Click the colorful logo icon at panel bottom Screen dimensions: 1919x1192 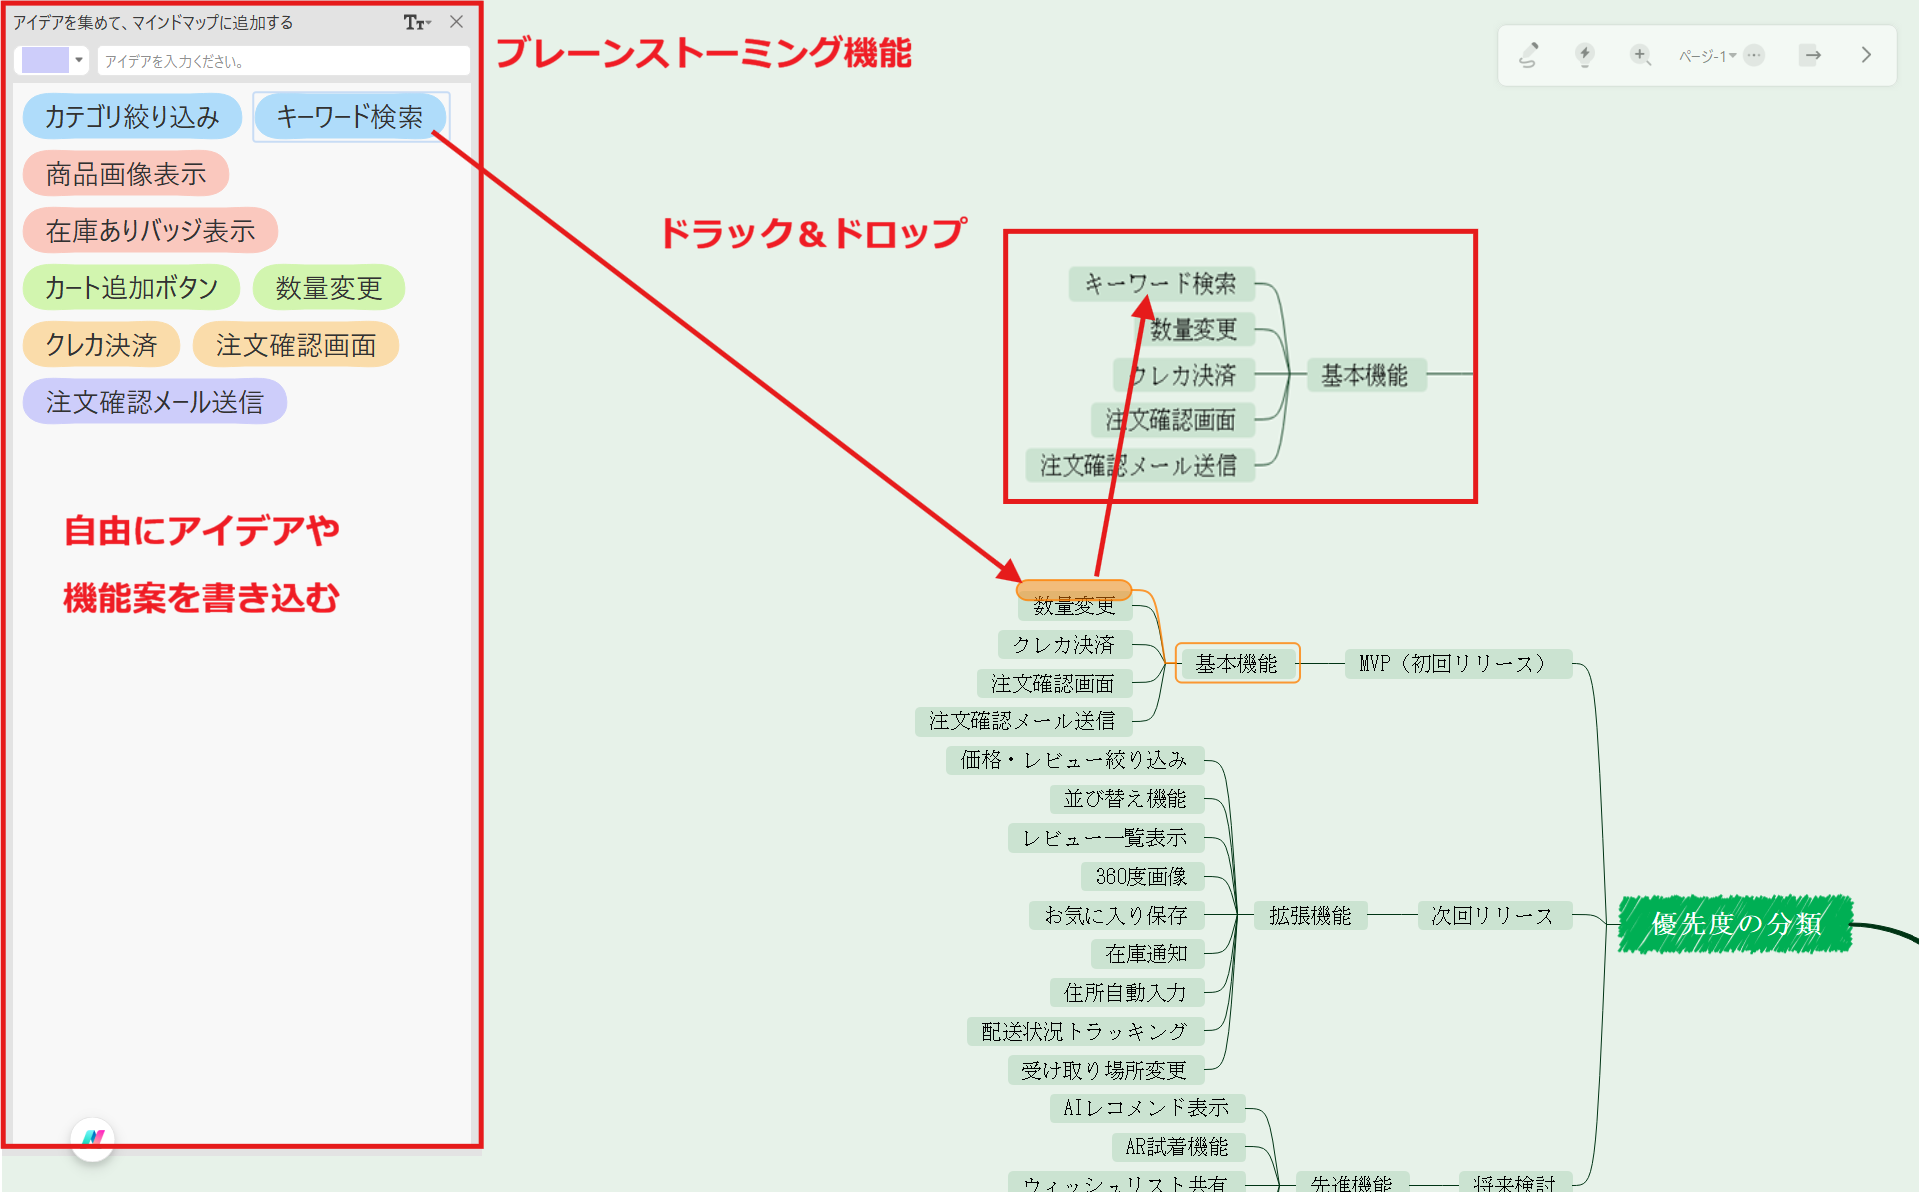tap(92, 1139)
